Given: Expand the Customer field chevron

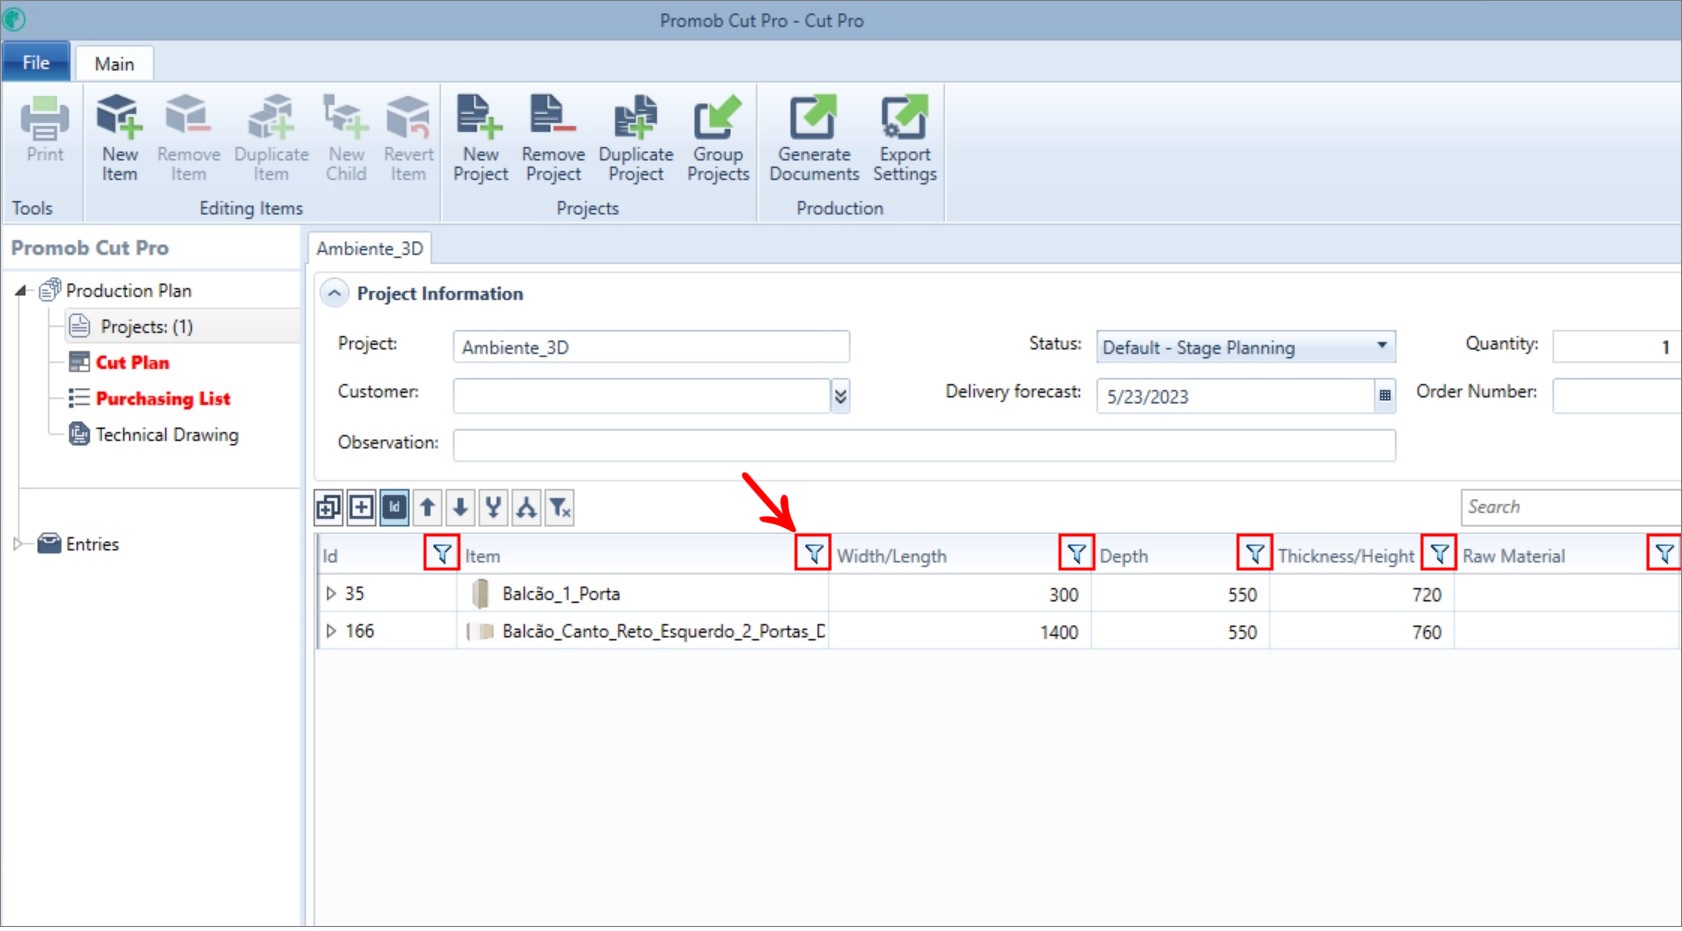Looking at the screenshot, I should click(x=840, y=397).
